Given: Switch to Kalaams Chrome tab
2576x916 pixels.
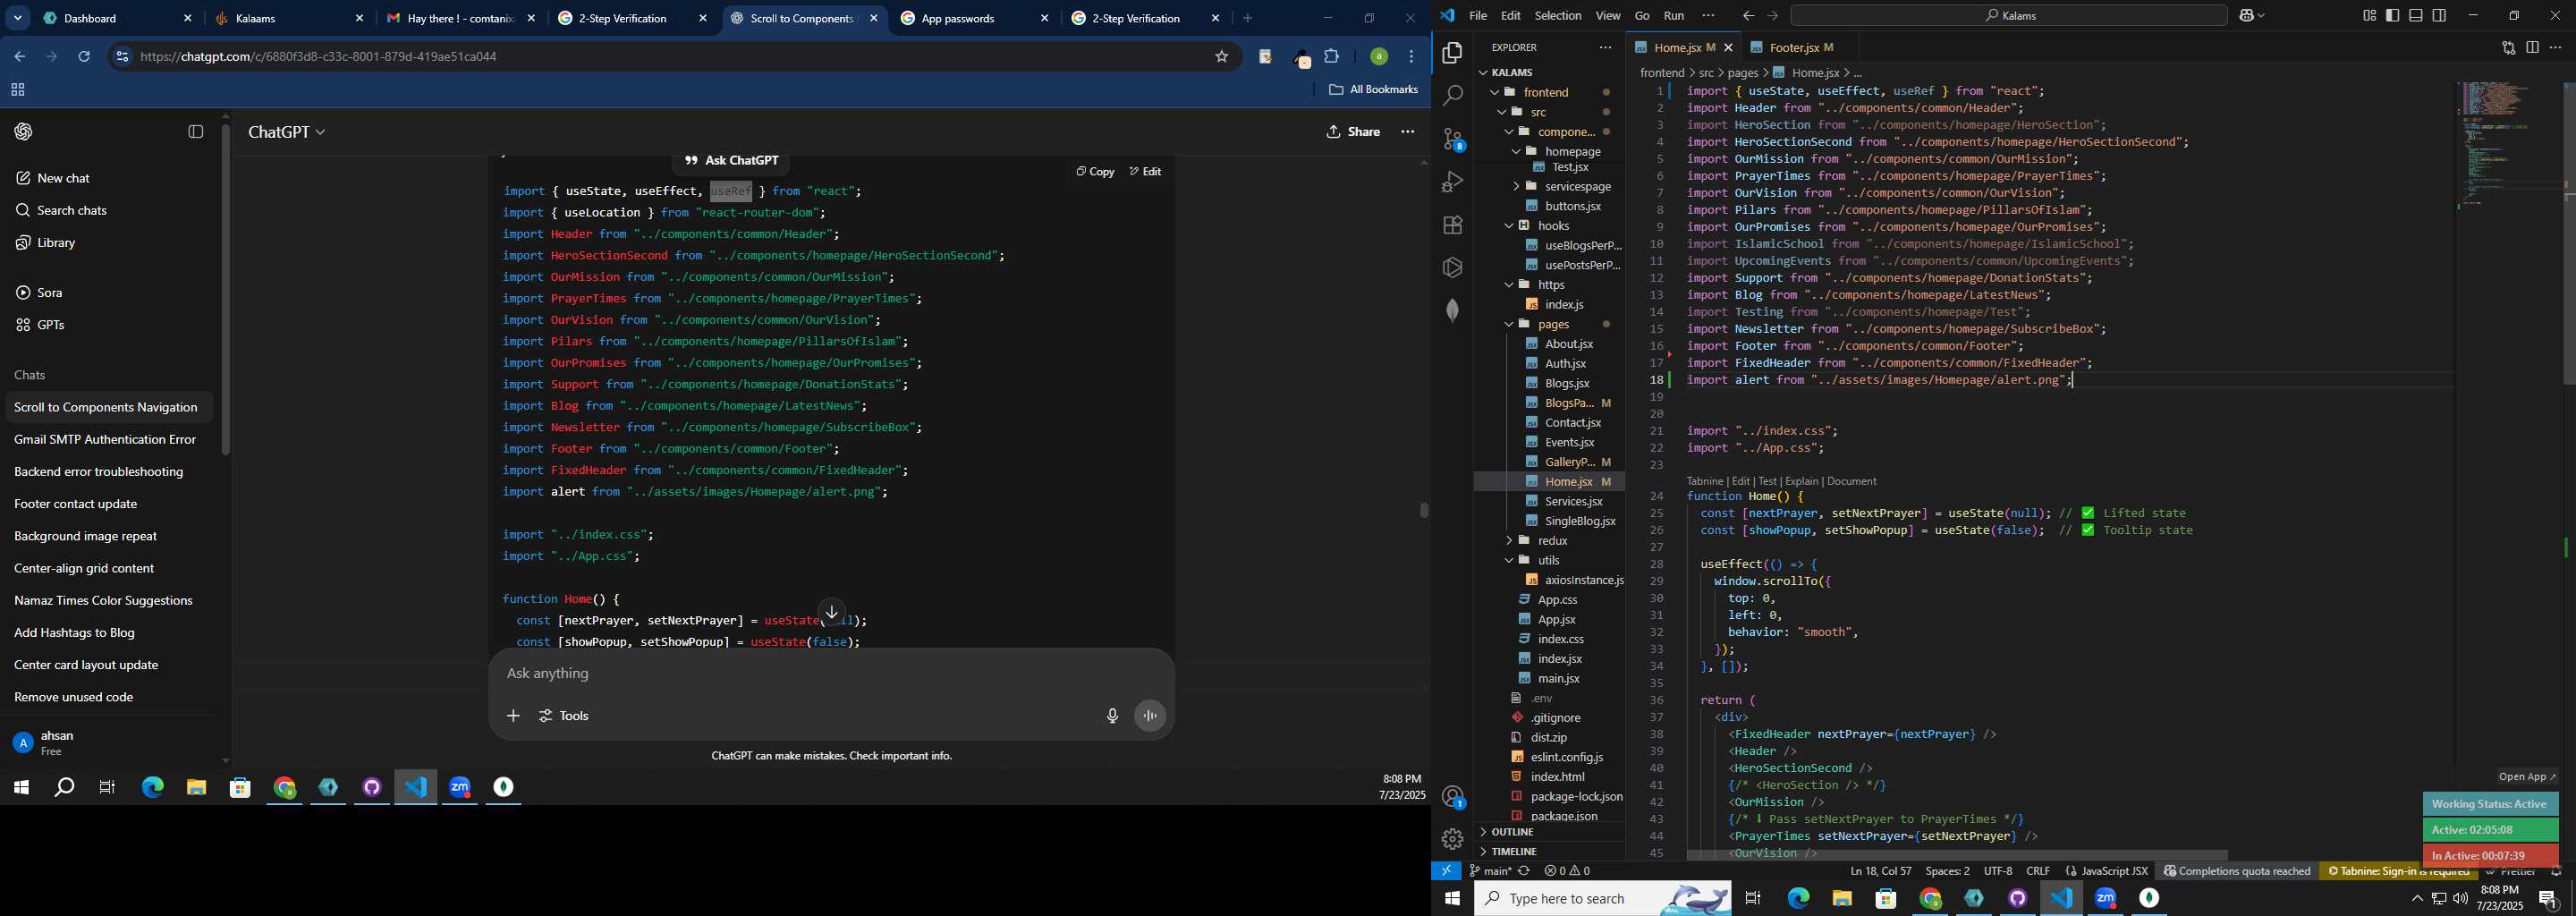Looking at the screenshot, I should [x=289, y=19].
